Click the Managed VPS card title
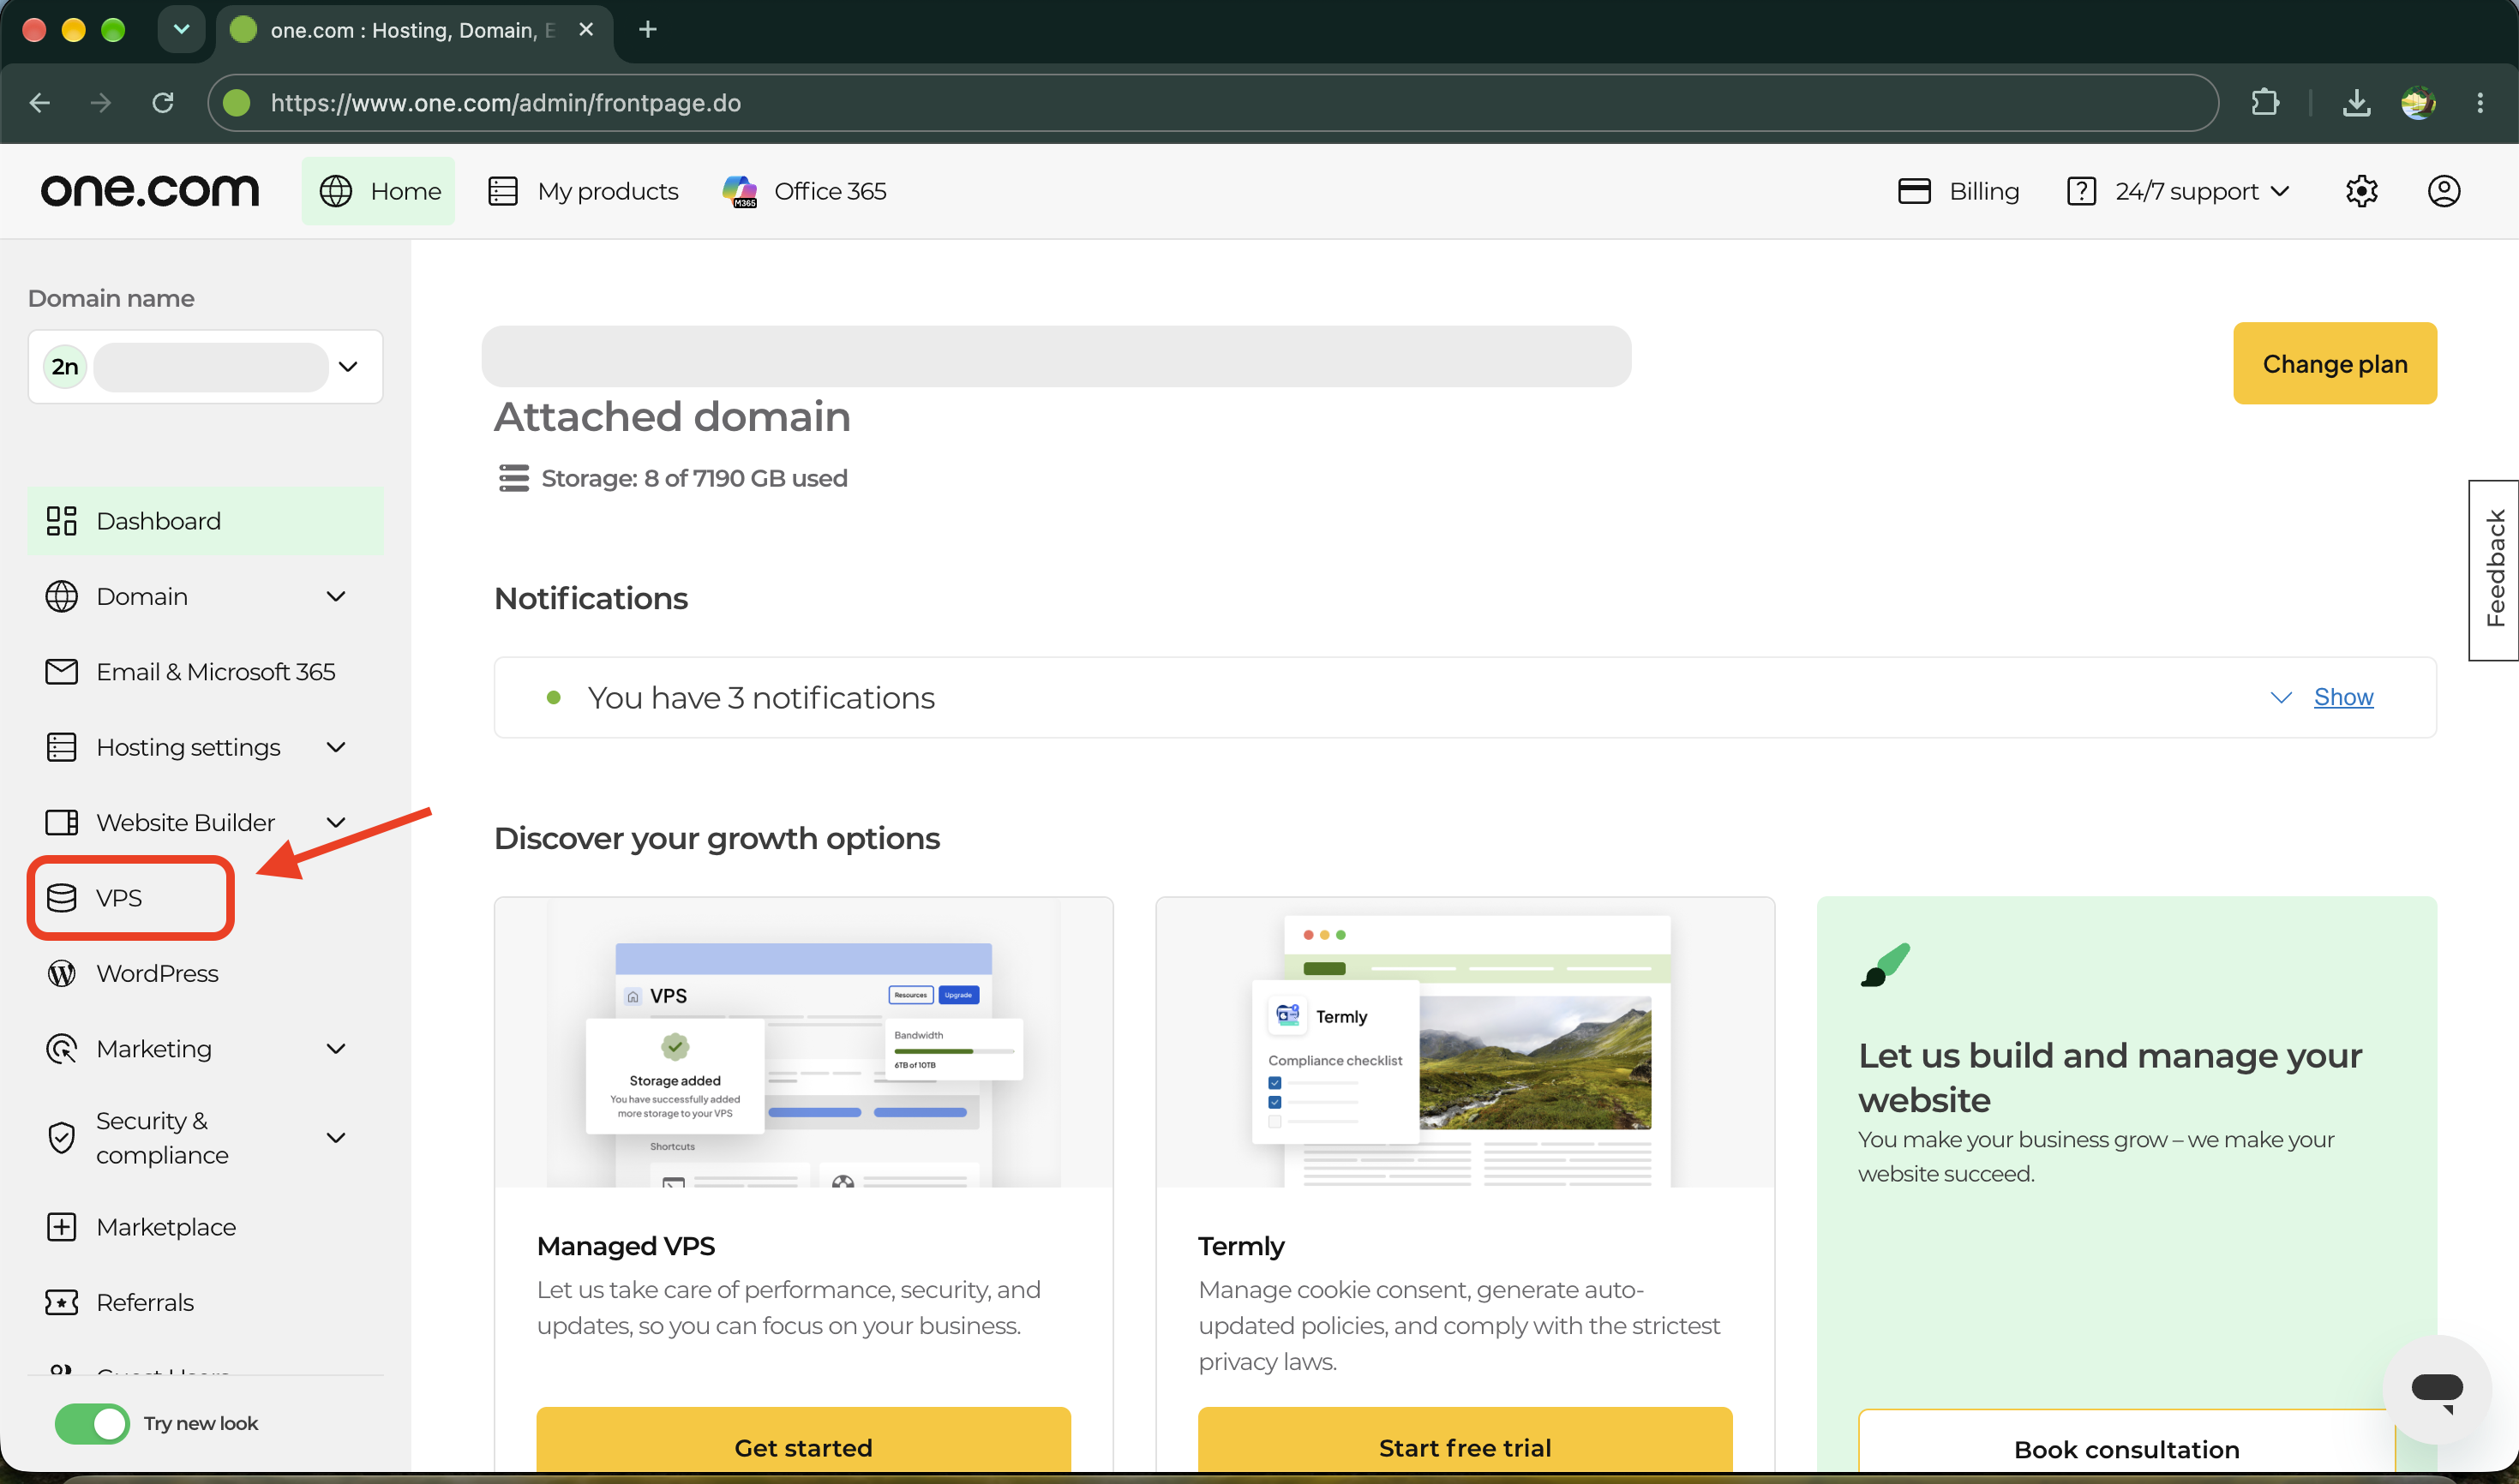The width and height of the screenshot is (2519, 1484). click(x=626, y=1247)
